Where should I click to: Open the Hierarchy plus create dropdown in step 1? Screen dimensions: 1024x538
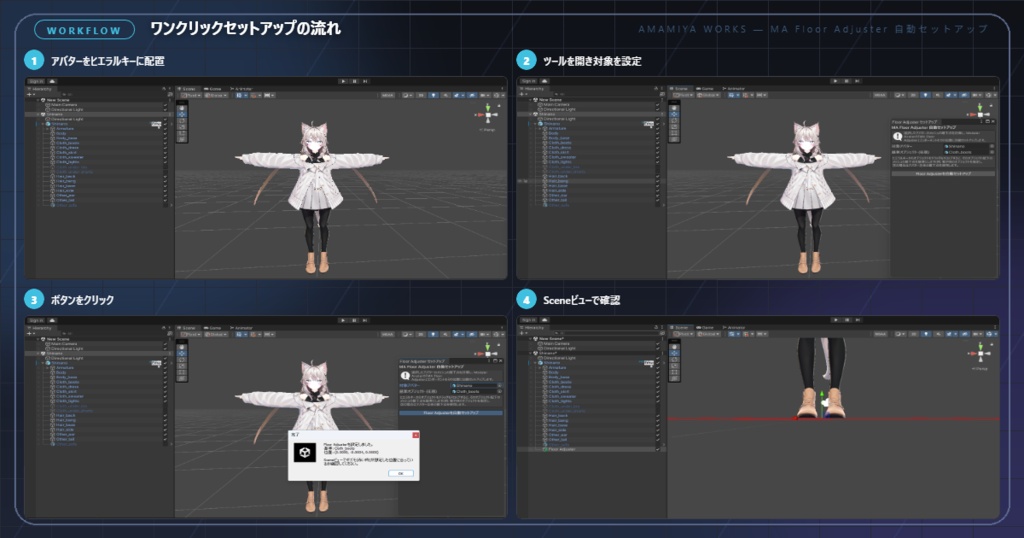(x=31, y=94)
